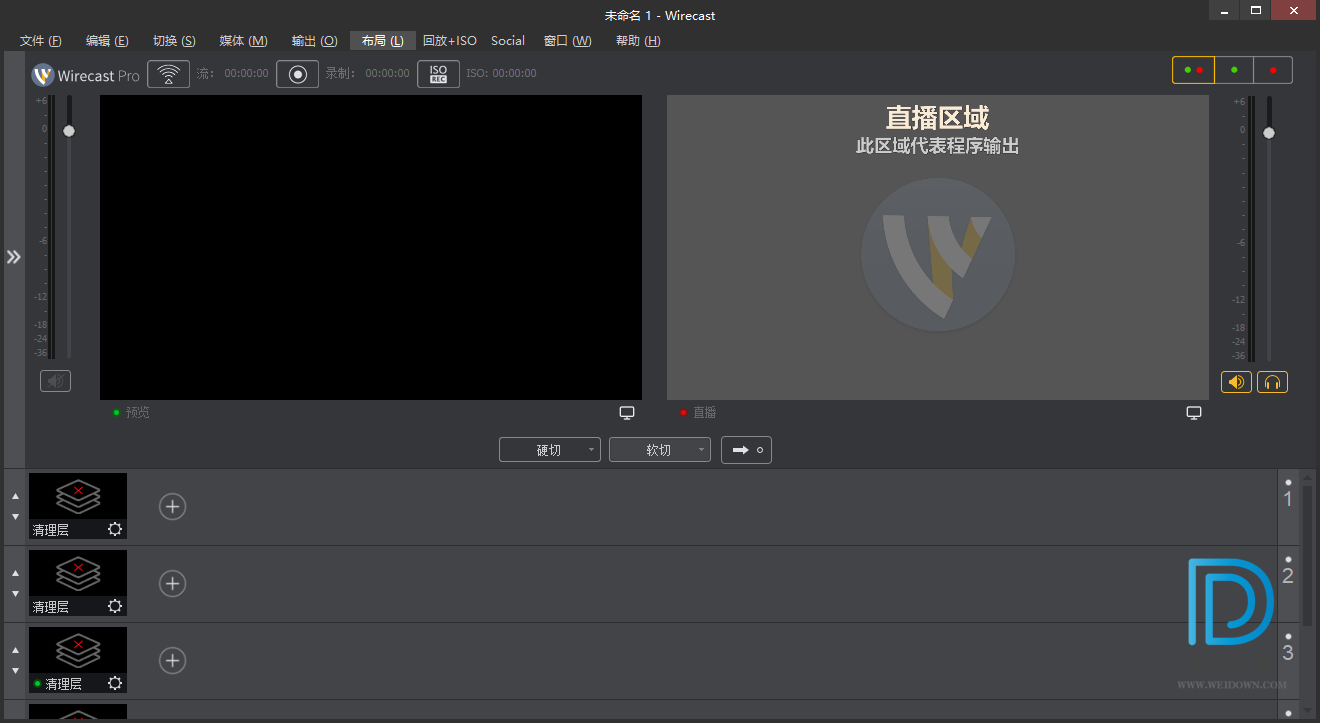Image resolution: width=1320 pixels, height=723 pixels.
Task: Expand the left side panel chevrons
Action: coord(13,257)
